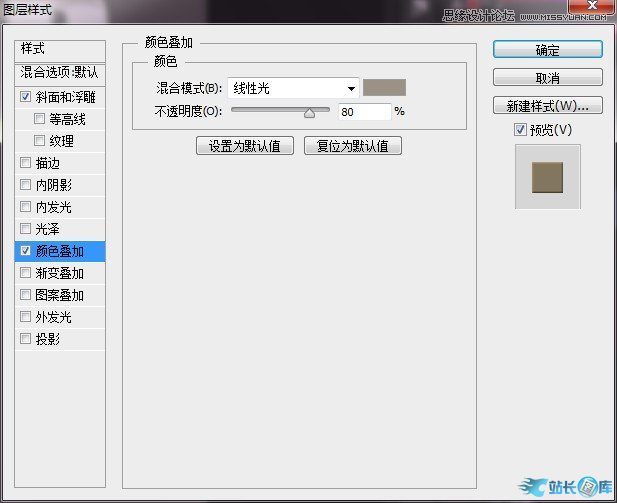Uncheck the 斜面和浮雕 checkbox
This screenshot has height=503, width=617.
[25, 96]
